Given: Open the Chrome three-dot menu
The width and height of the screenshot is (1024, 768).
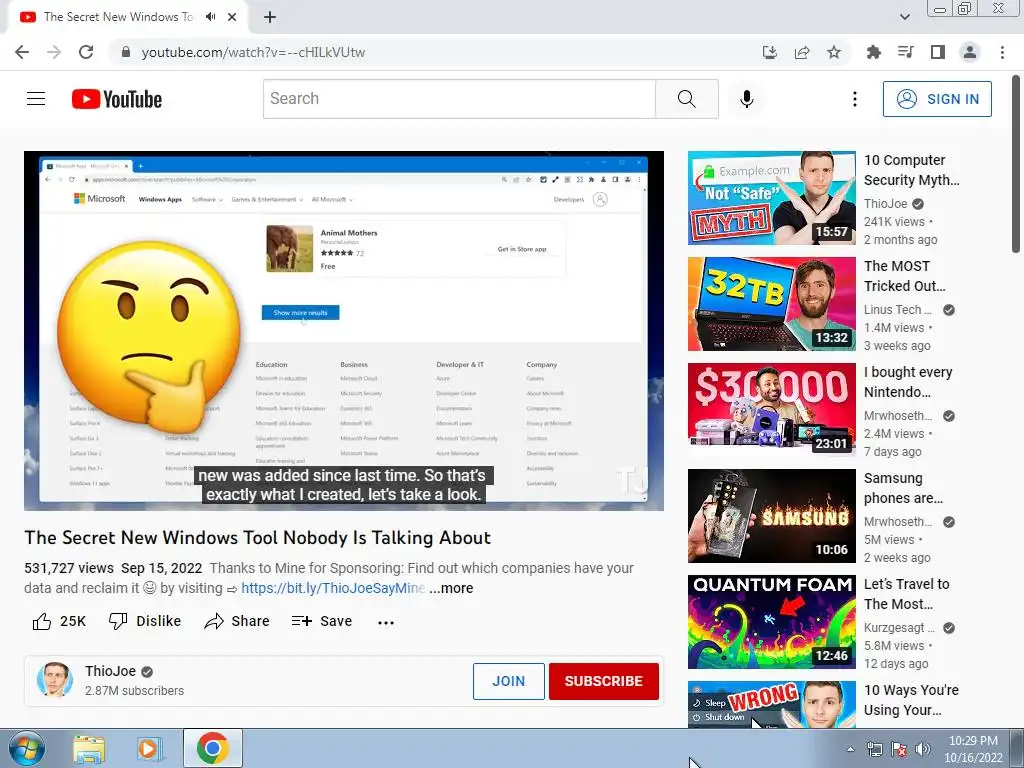Looking at the screenshot, I should pyautogui.click(x=1002, y=52).
